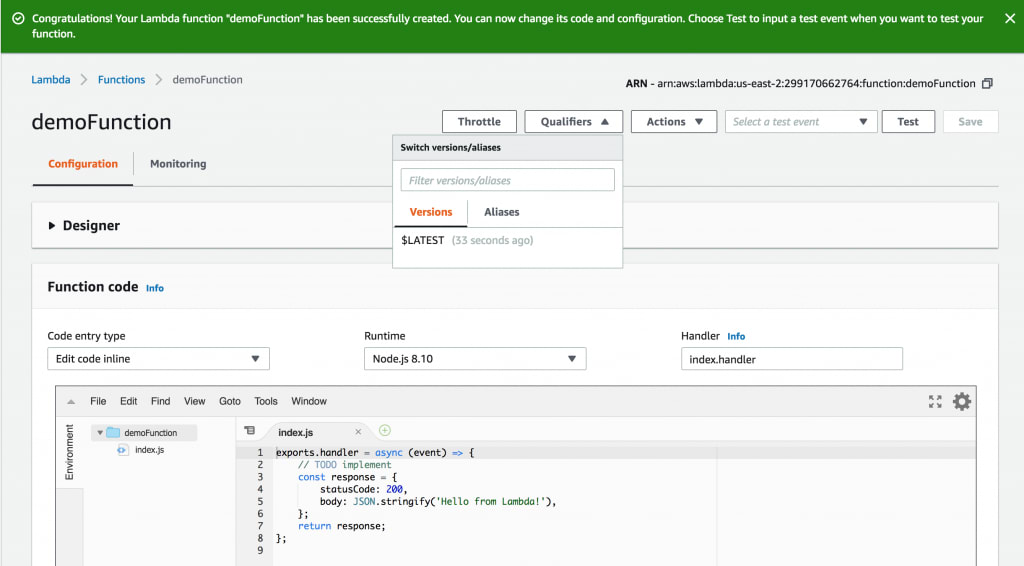Click the Save button
Image resolution: width=1024 pixels, height=566 pixels.
[x=970, y=121]
